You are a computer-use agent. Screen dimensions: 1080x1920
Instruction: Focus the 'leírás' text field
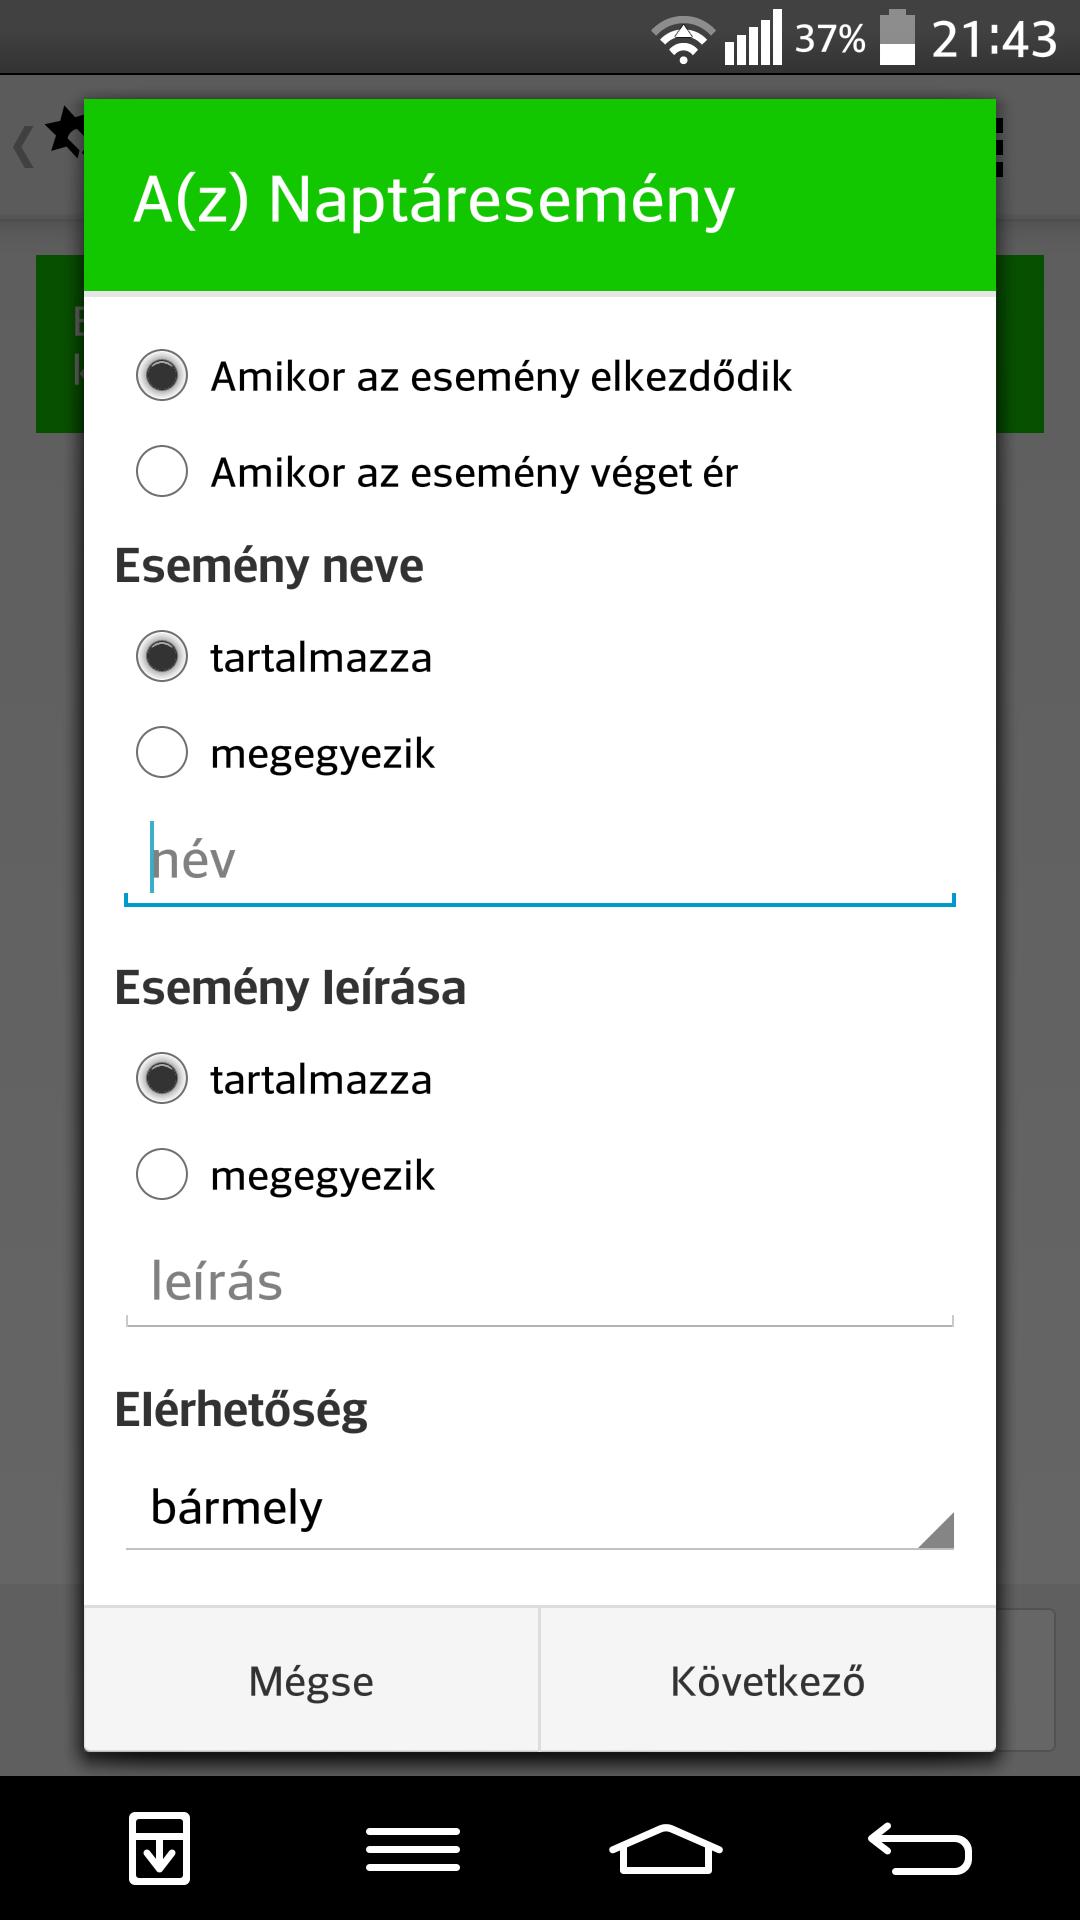point(540,1283)
